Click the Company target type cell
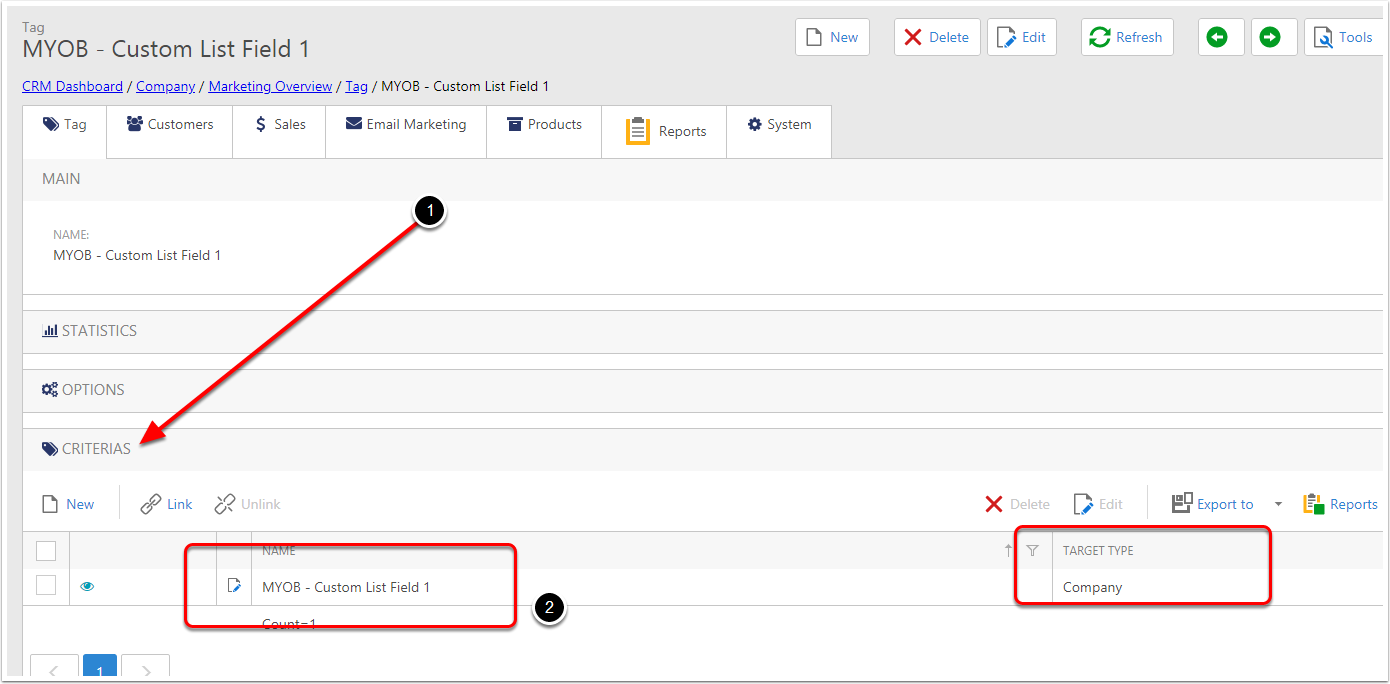Screen dimensions: 1390x684 coord(1092,587)
